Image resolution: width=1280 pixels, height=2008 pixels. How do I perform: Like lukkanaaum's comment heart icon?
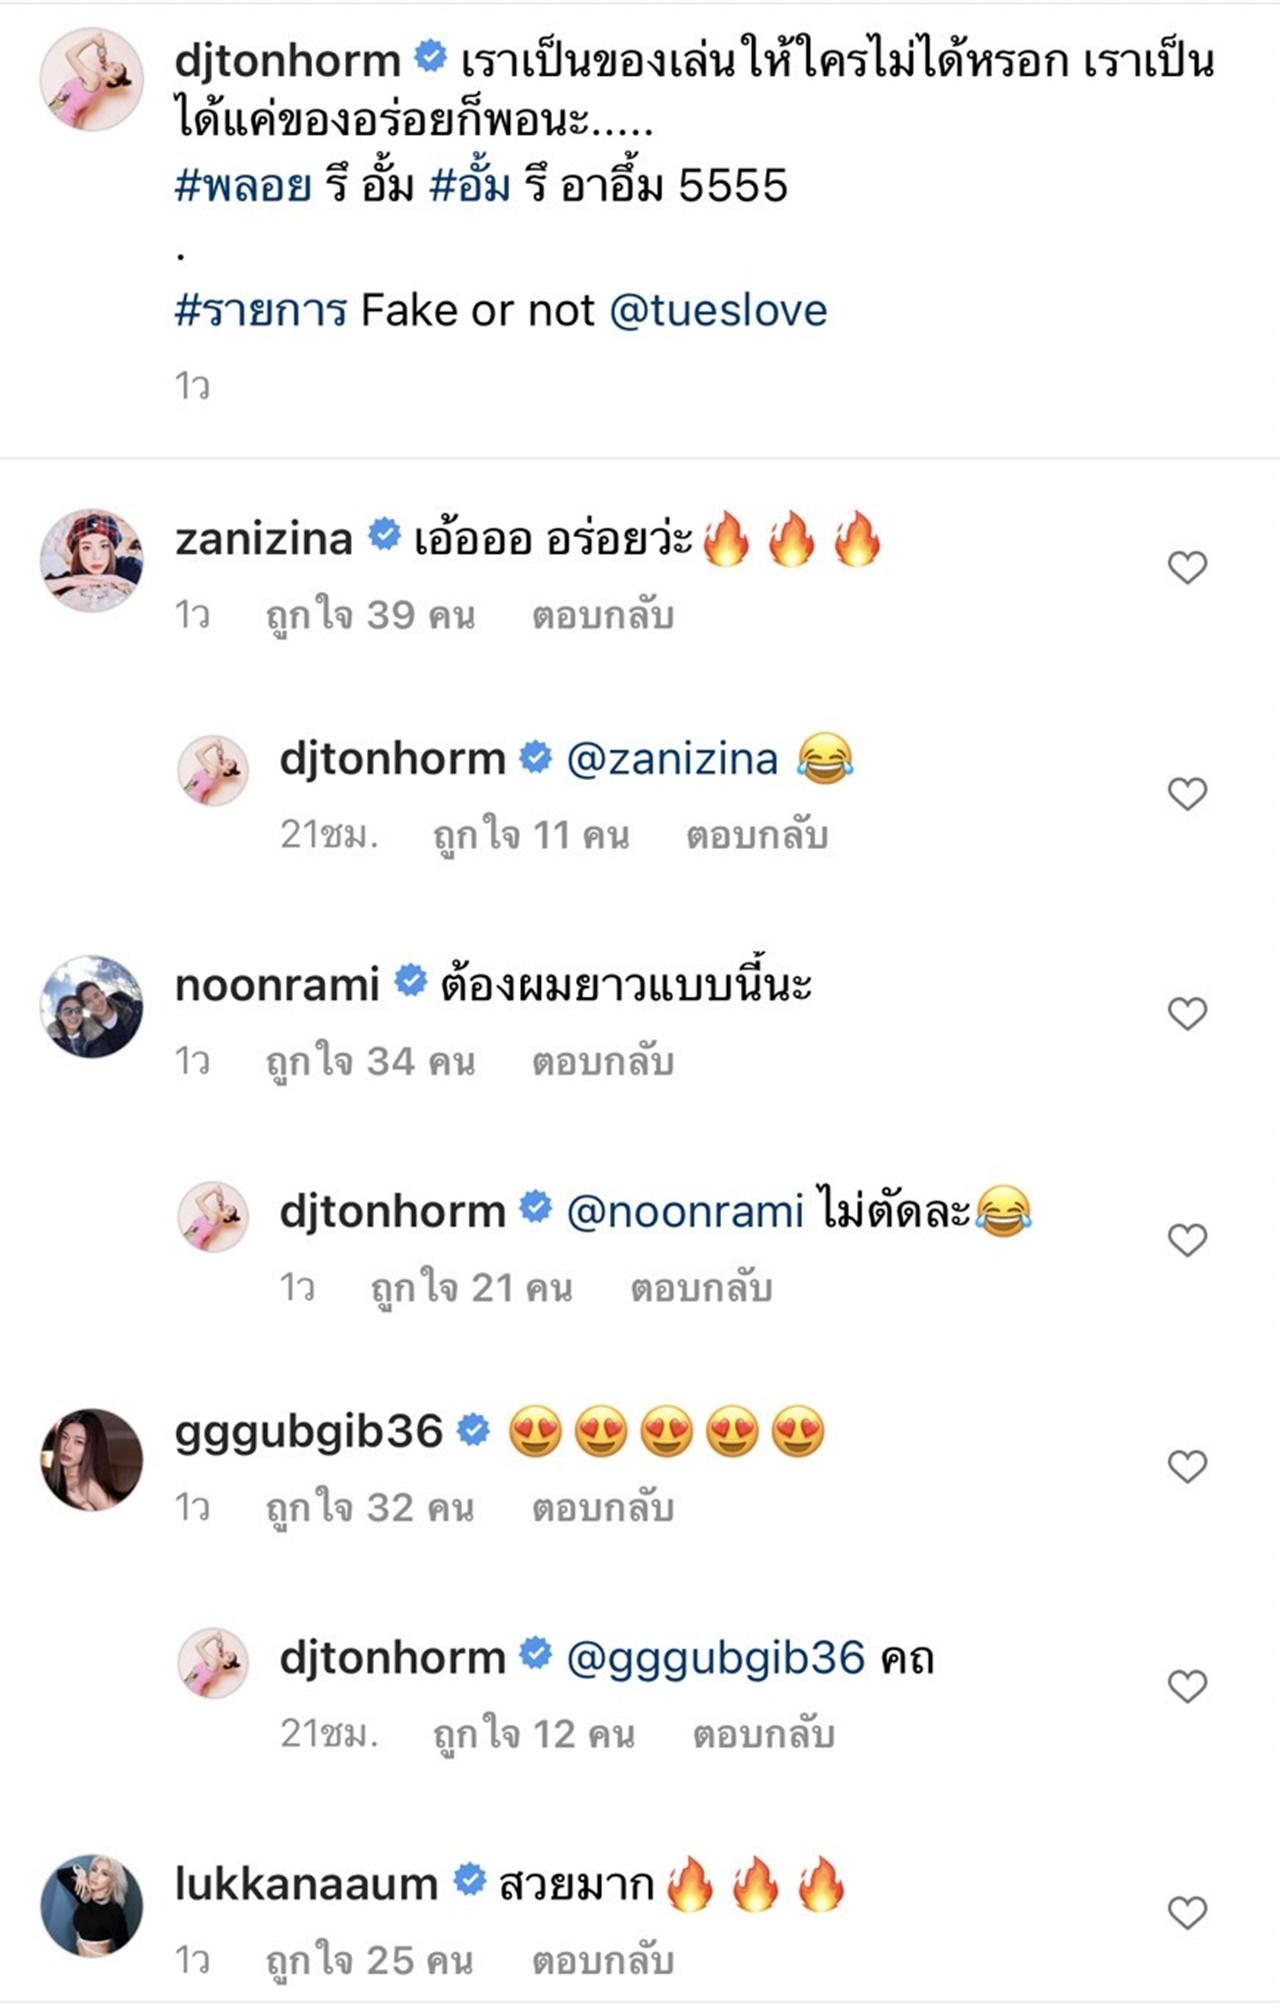[1187, 1913]
